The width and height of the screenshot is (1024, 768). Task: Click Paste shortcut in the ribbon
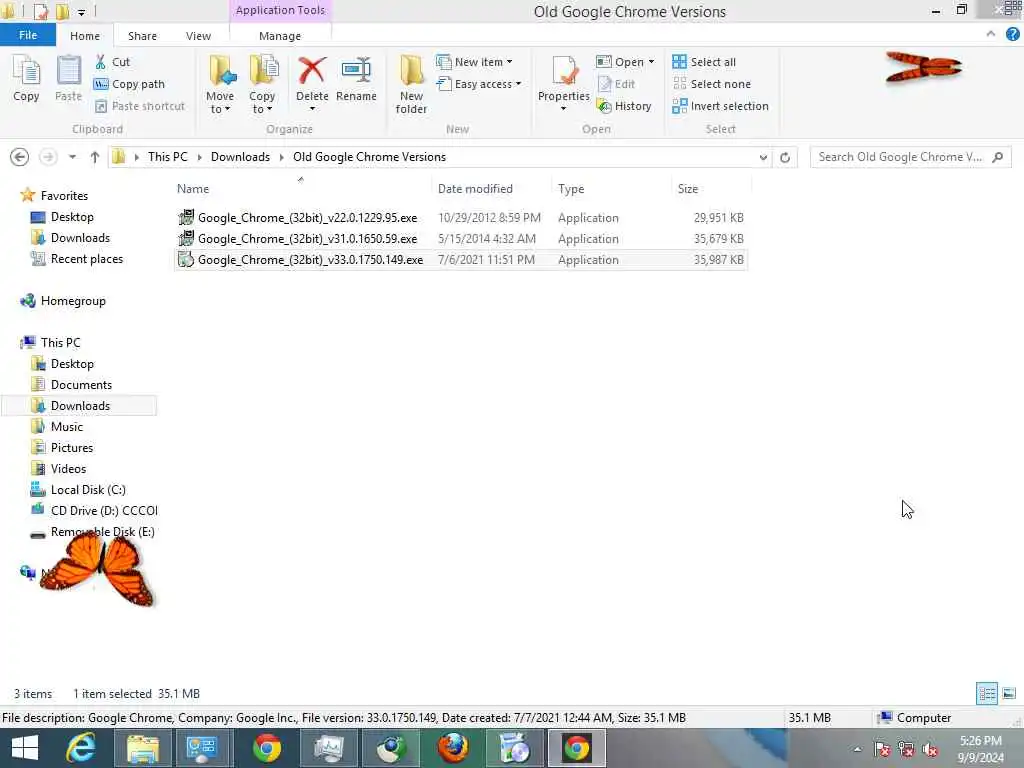coord(140,106)
